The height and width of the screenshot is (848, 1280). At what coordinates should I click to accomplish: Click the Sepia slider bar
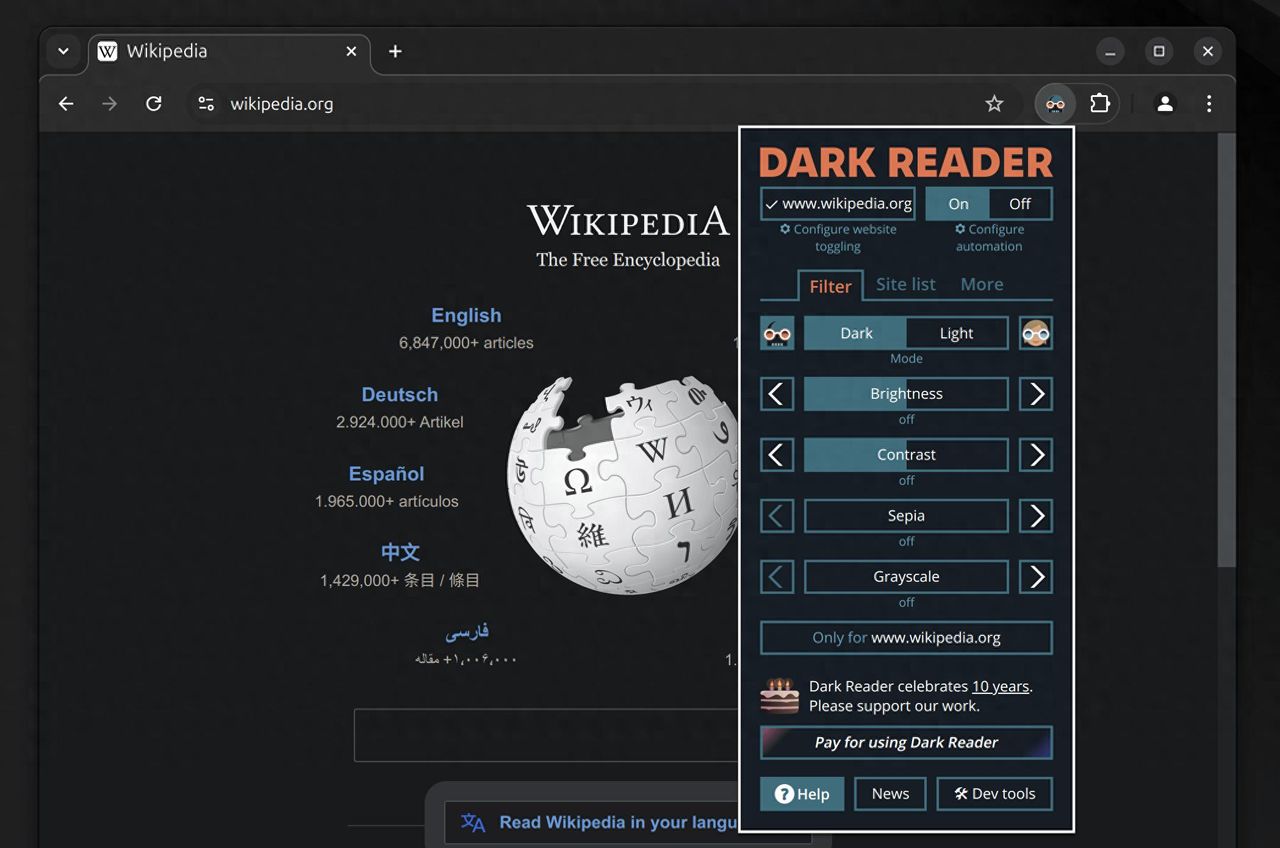(906, 516)
